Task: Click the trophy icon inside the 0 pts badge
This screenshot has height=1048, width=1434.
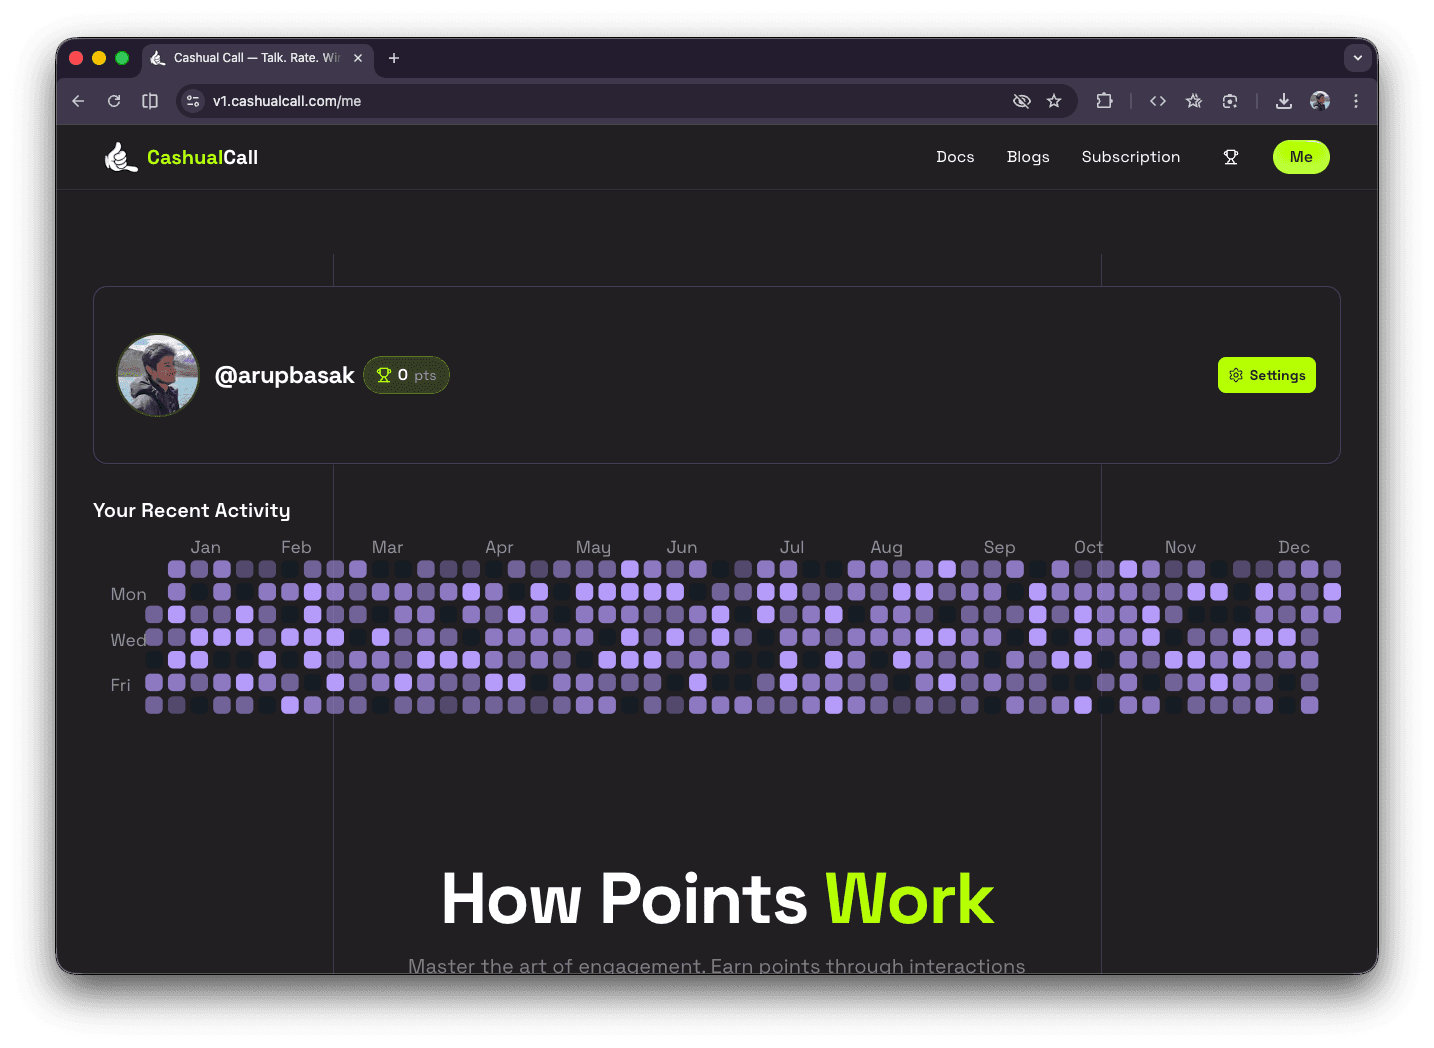Action: pos(385,375)
